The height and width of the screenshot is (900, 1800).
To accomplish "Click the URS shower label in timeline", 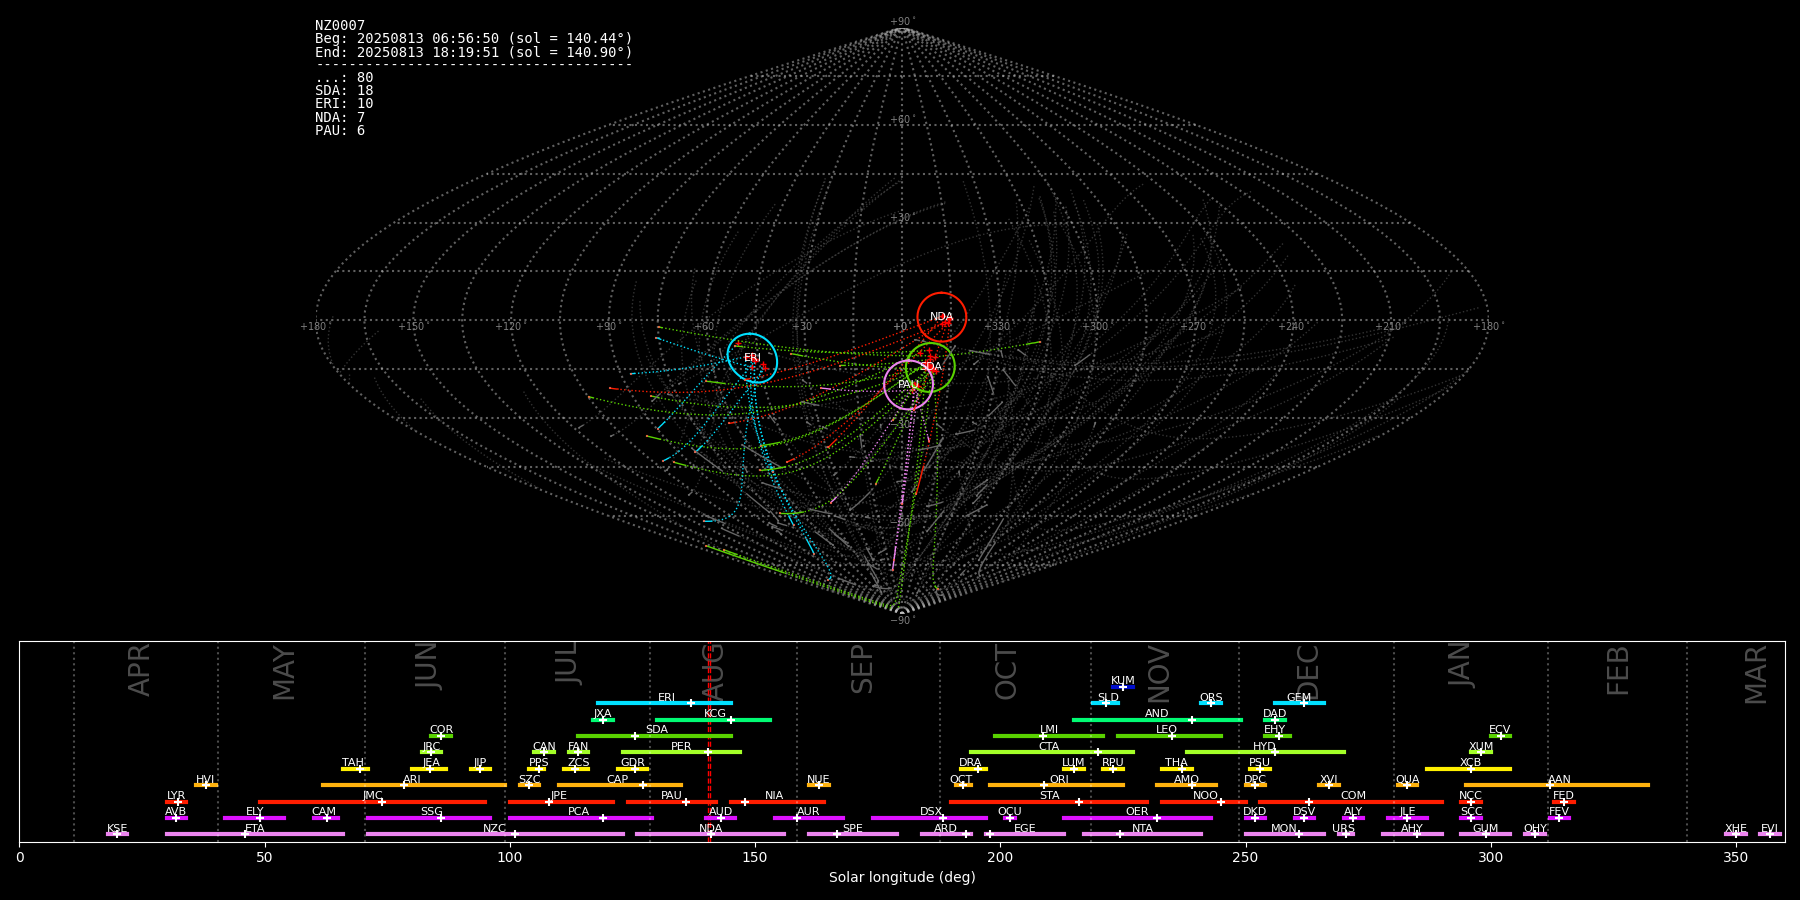I will pos(1343,829).
